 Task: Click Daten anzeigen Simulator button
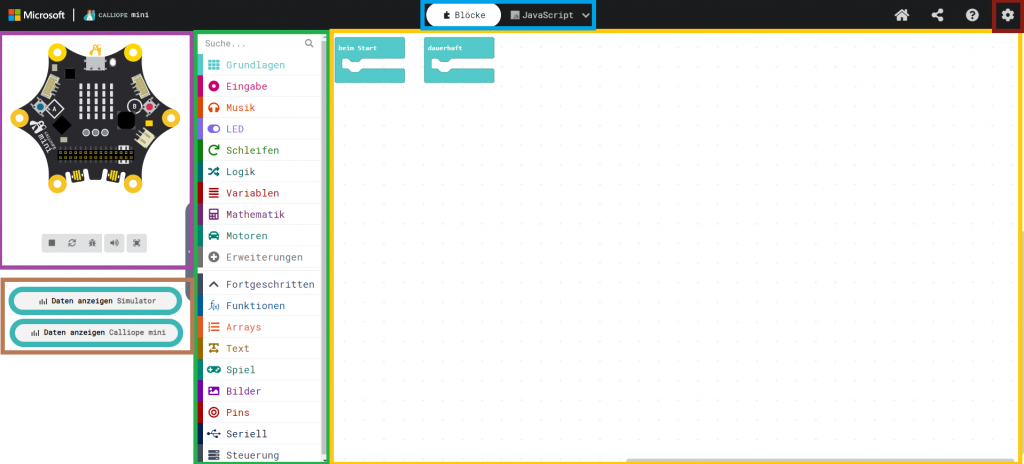(x=97, y=301)
